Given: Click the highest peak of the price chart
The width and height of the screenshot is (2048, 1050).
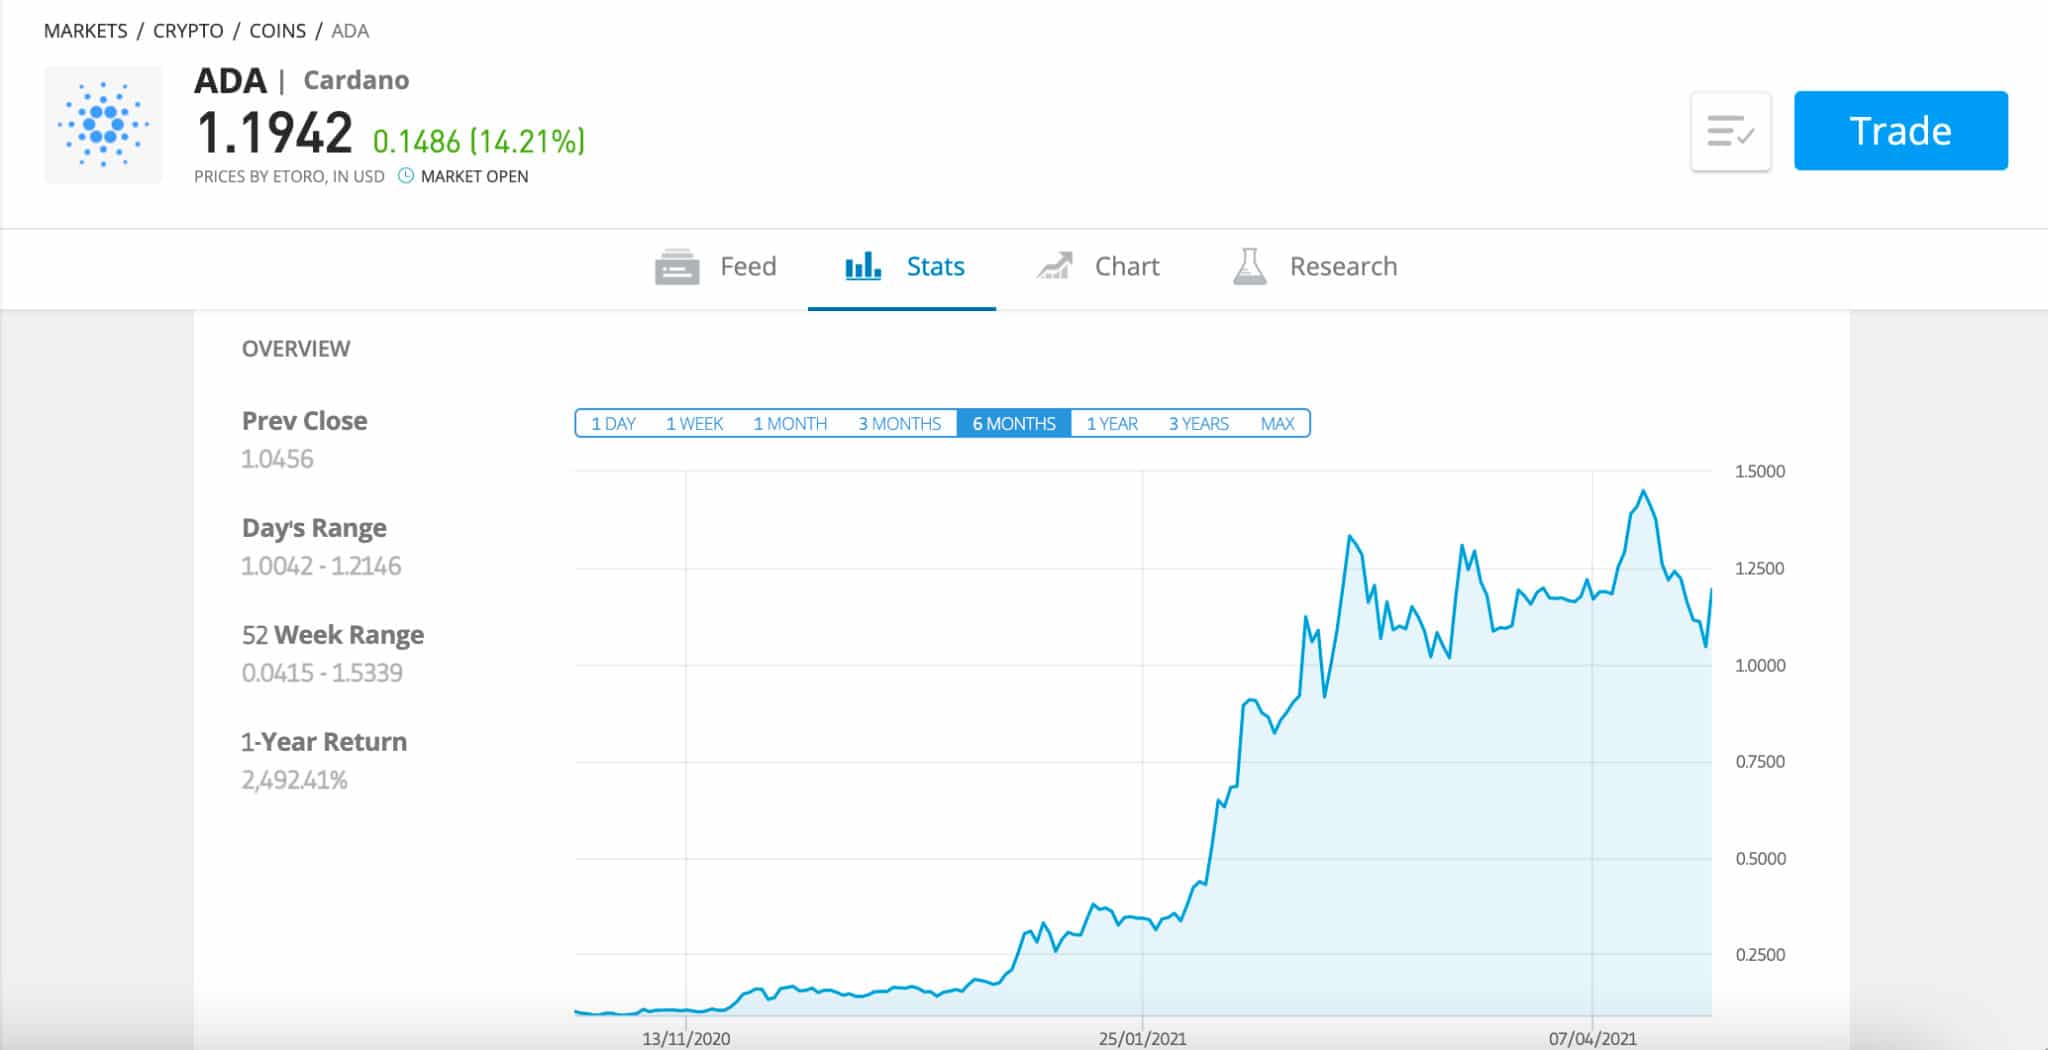Looking at the screenshot, I should click(1643, 491).
